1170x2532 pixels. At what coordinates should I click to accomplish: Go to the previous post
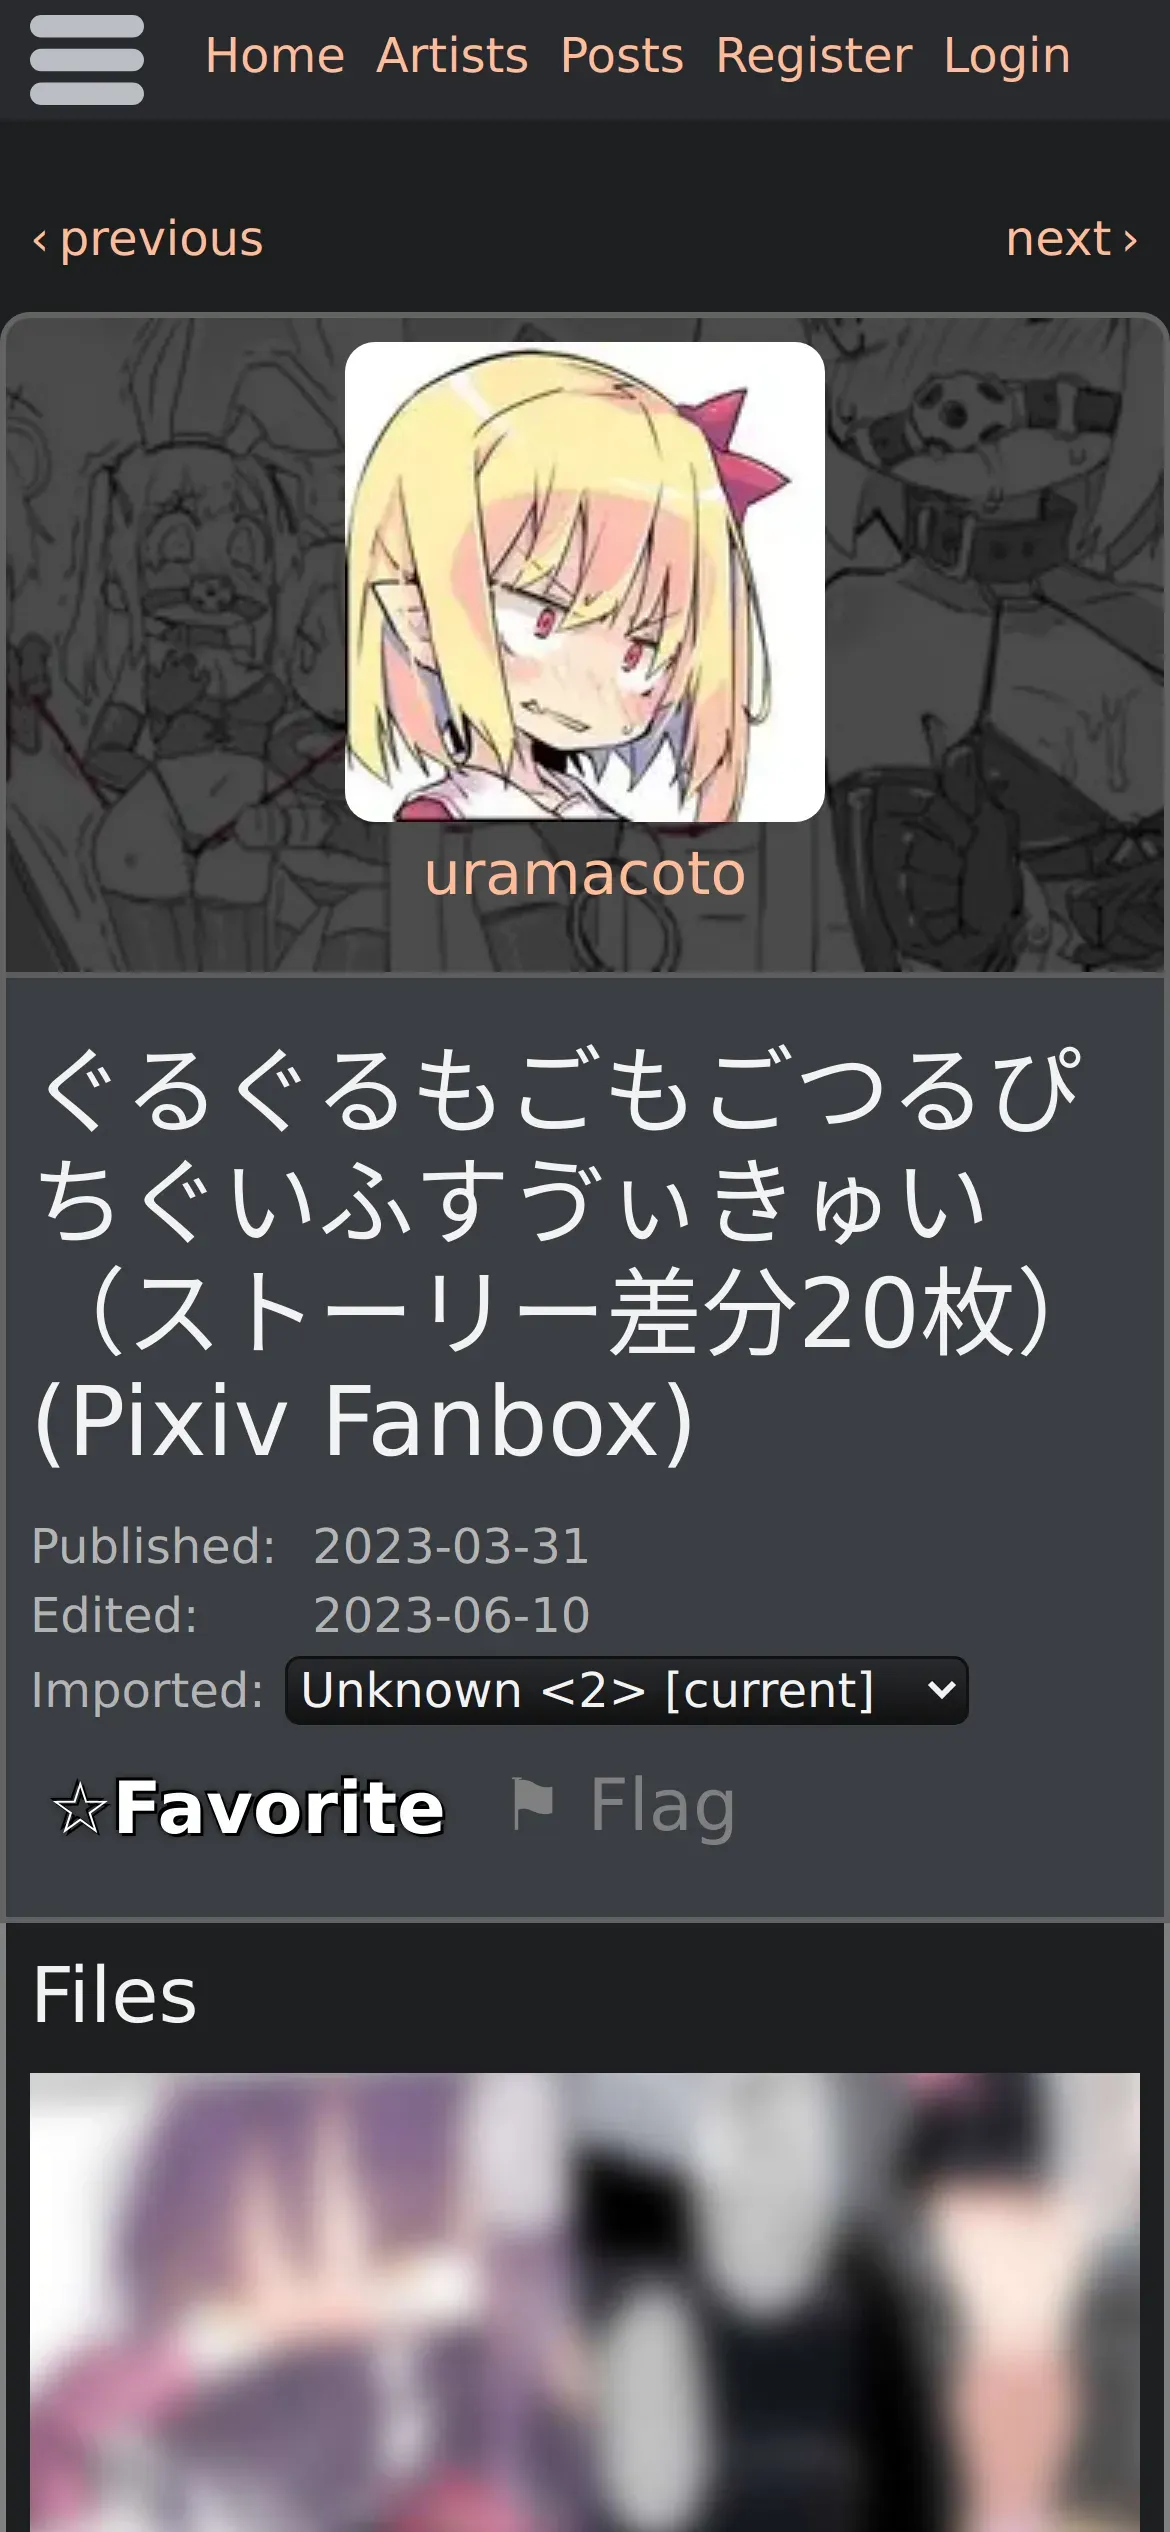[x=148, y=239]
